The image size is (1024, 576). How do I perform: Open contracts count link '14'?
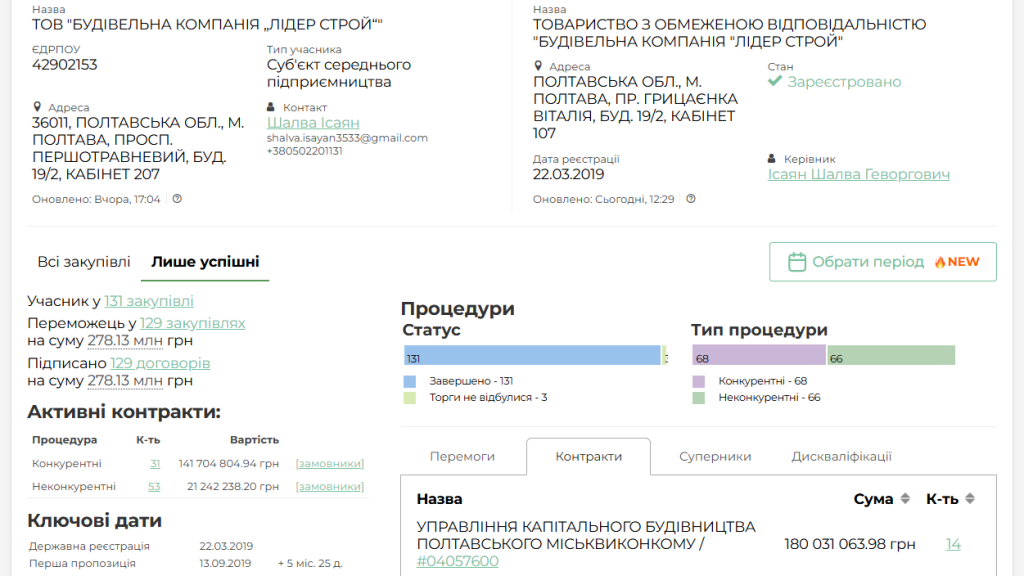click(x=953, y=544)
